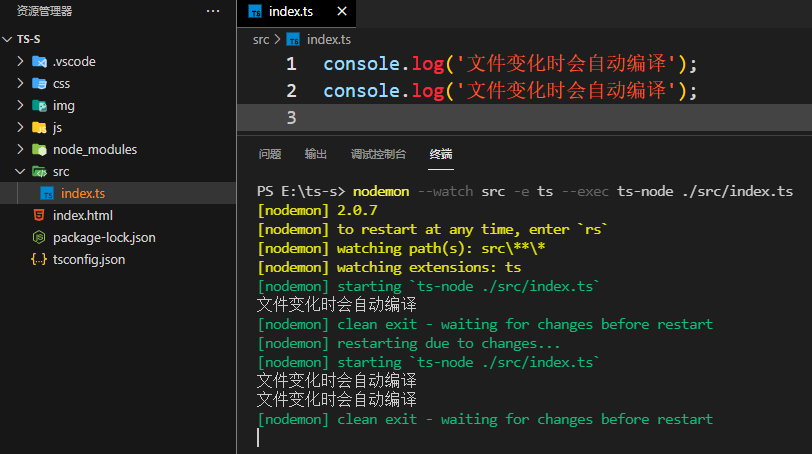Switch to the 输出 panel tab
Image resolution: width=812 pixels, height=454 pixels.
[x=316, y=154]
